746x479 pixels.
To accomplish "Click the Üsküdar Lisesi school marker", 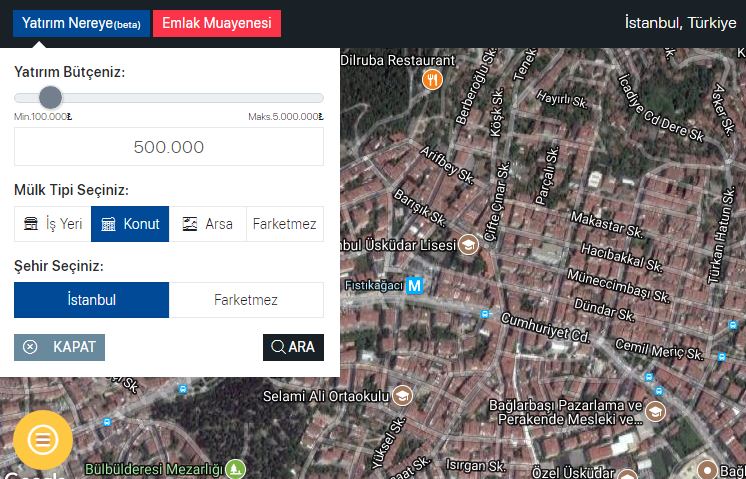I will click(468, 245).
